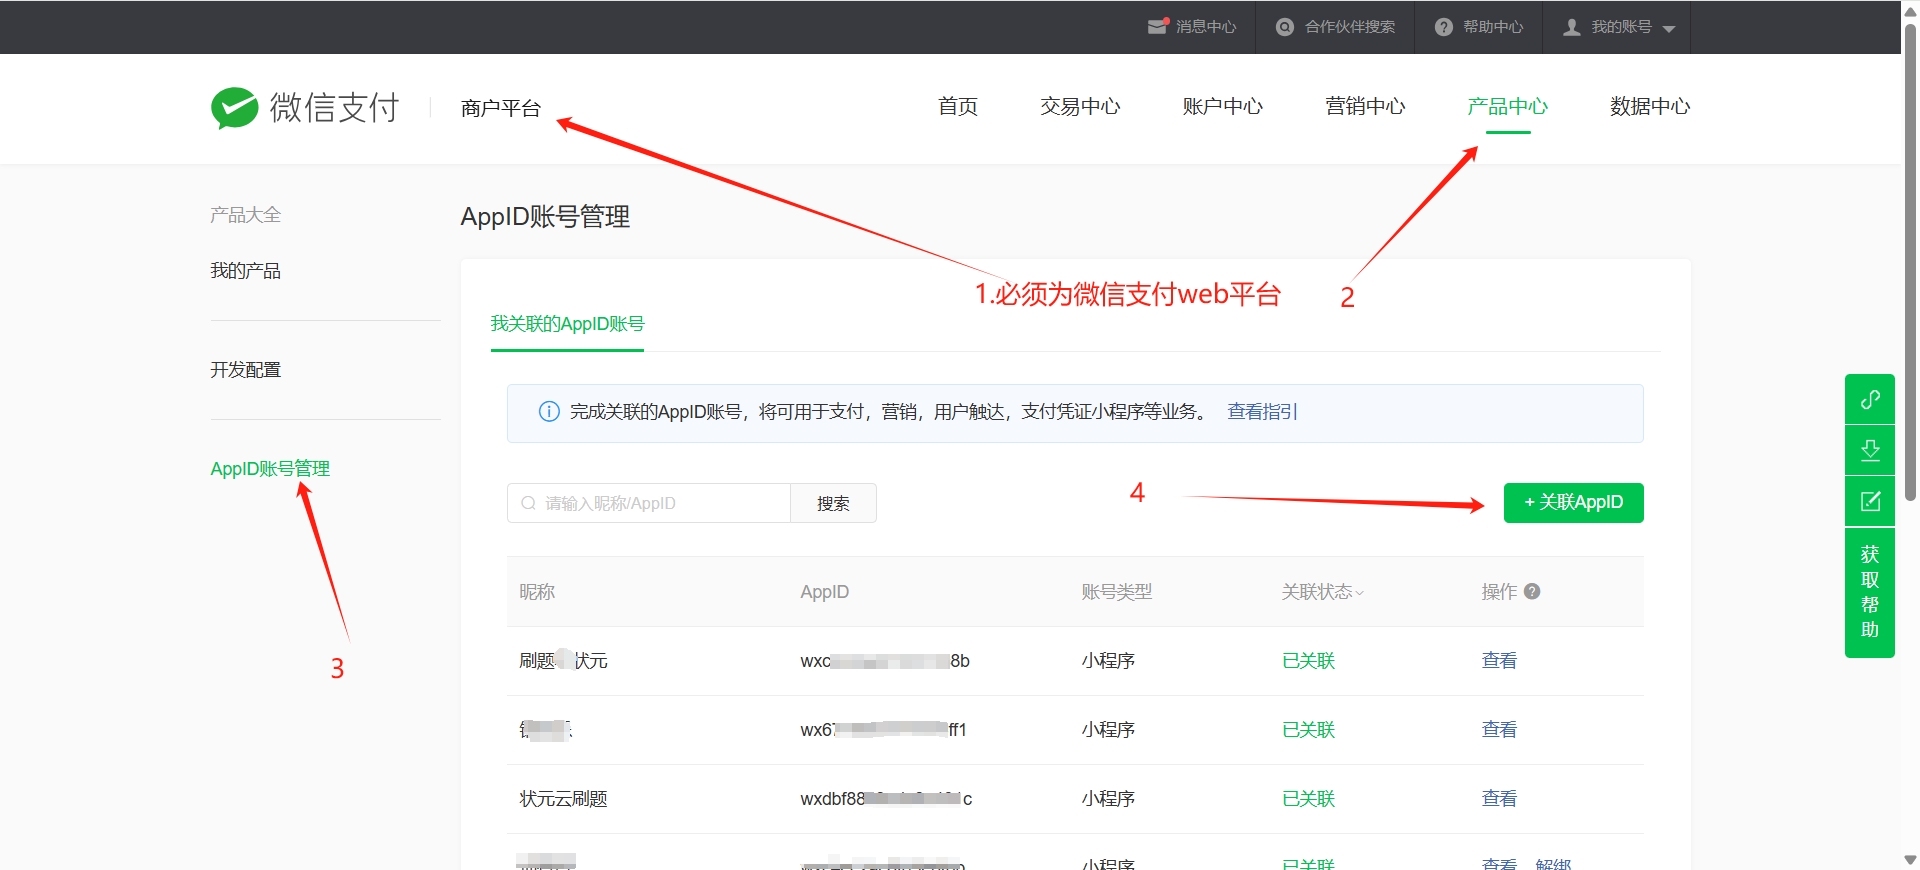1920x870 pixels.
Task: Click the scrollbar down arrow
Action: pos(1910,860)
